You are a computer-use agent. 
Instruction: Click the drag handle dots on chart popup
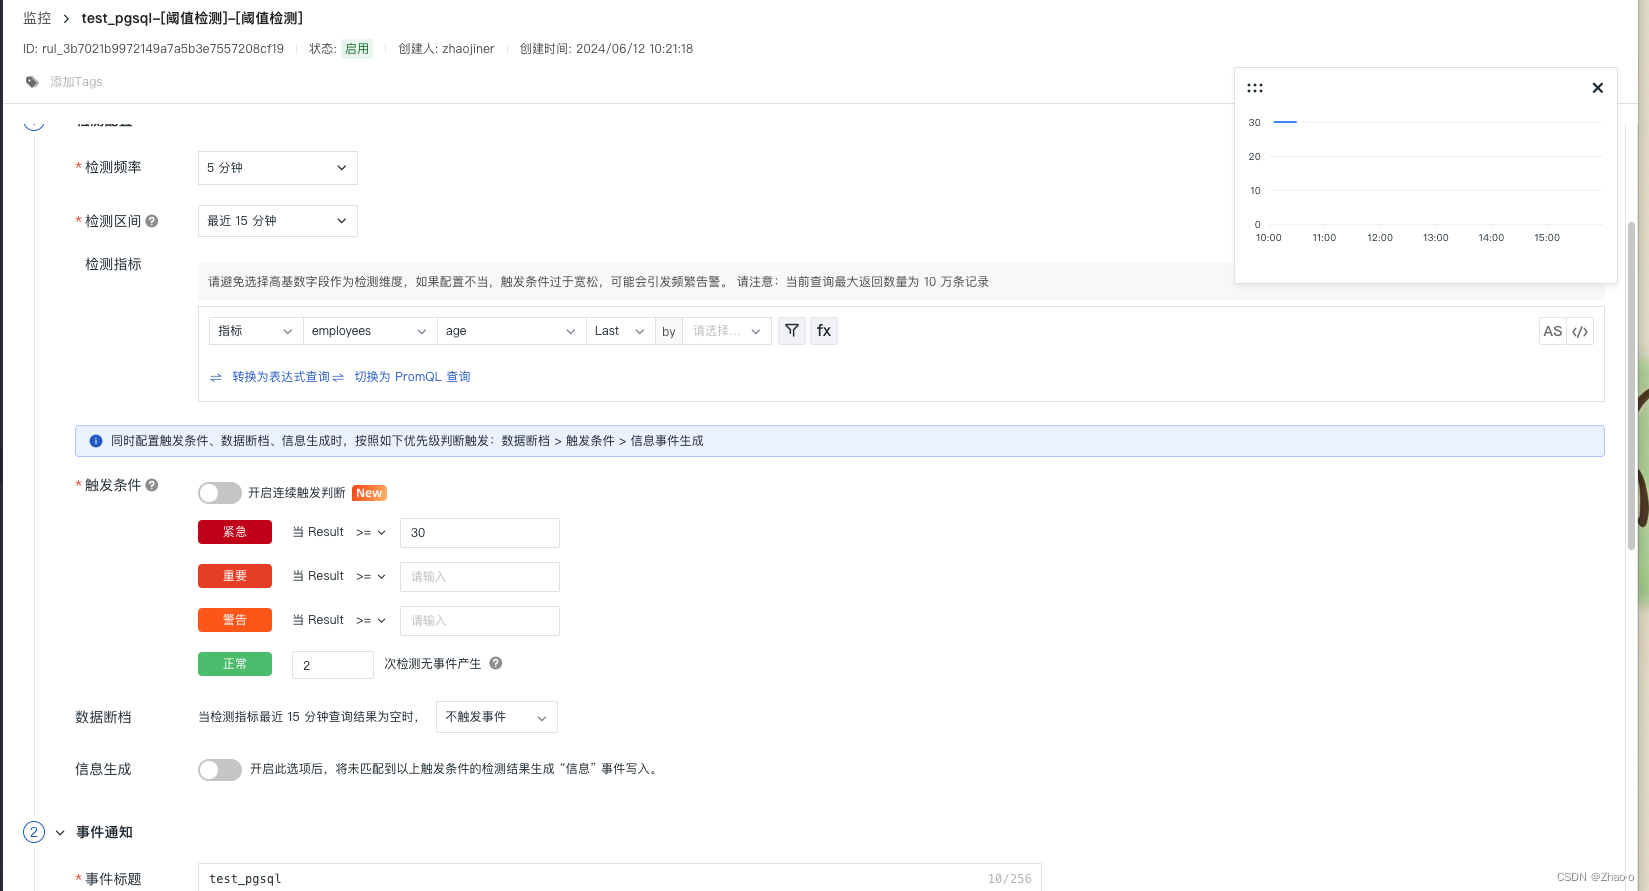coord(1255,88)
